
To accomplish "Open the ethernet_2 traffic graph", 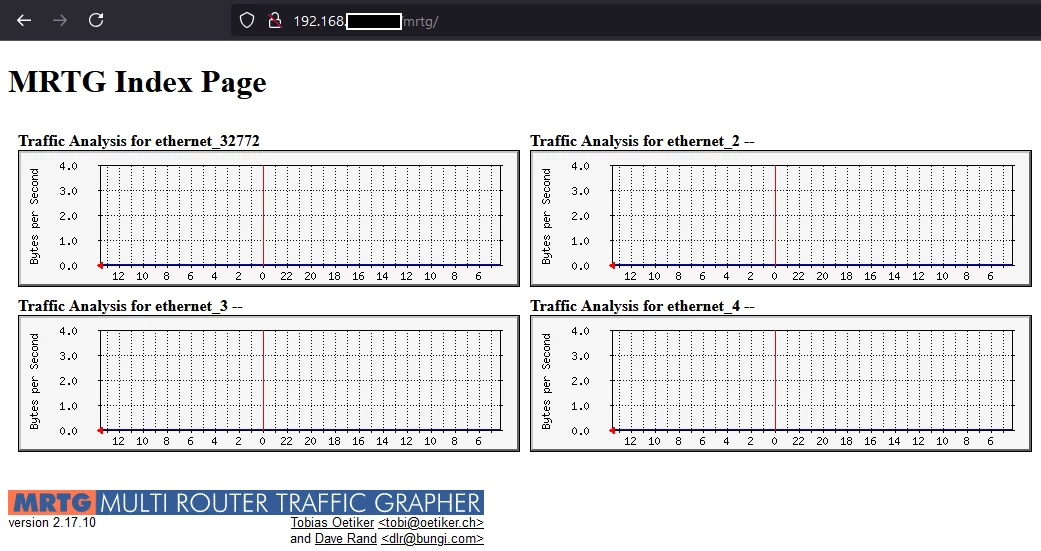I will coord(780,219).
